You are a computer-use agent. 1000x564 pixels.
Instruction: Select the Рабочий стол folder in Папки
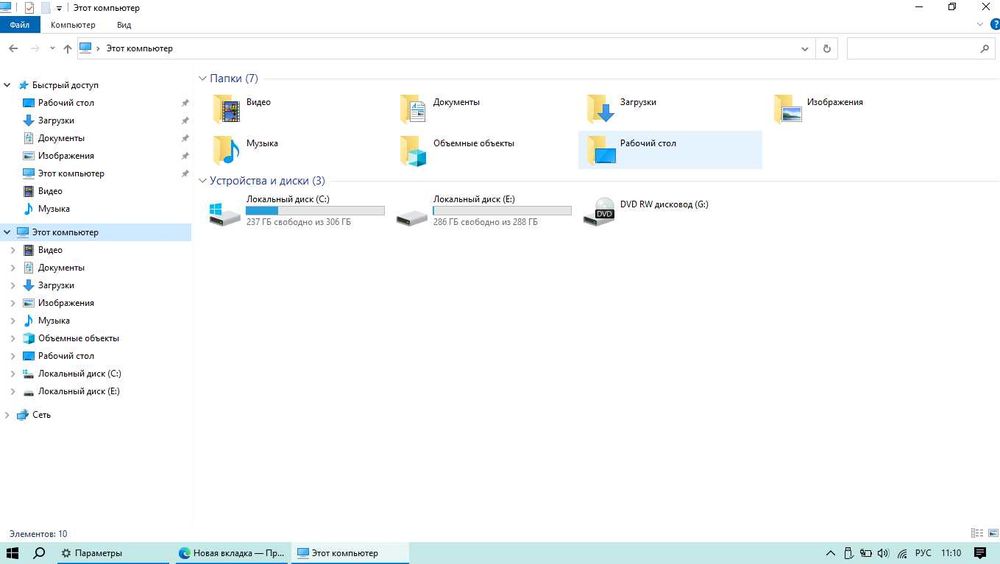click(x=670, y=150)
